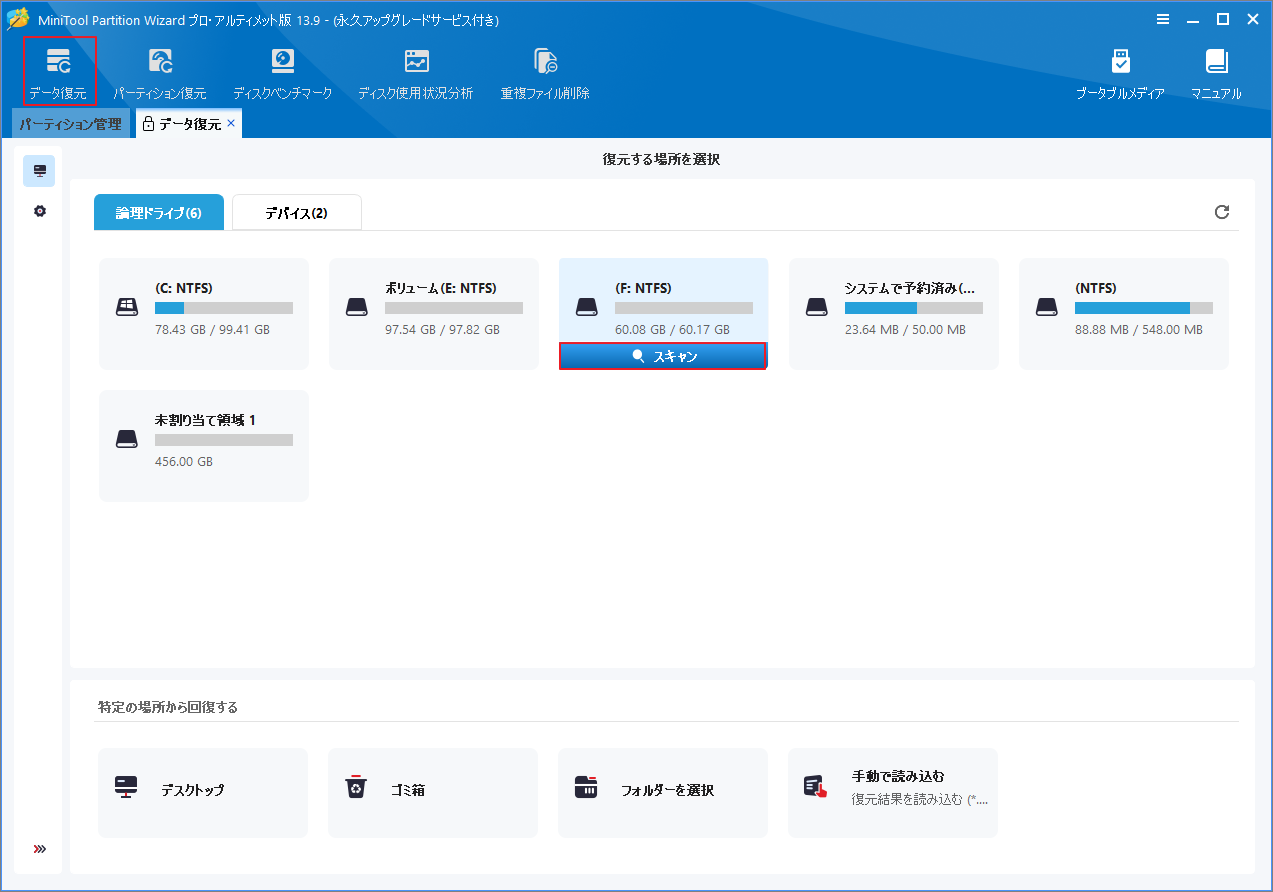
Task: Click the C: drive disk icon
Action: (x=127, y=307)
